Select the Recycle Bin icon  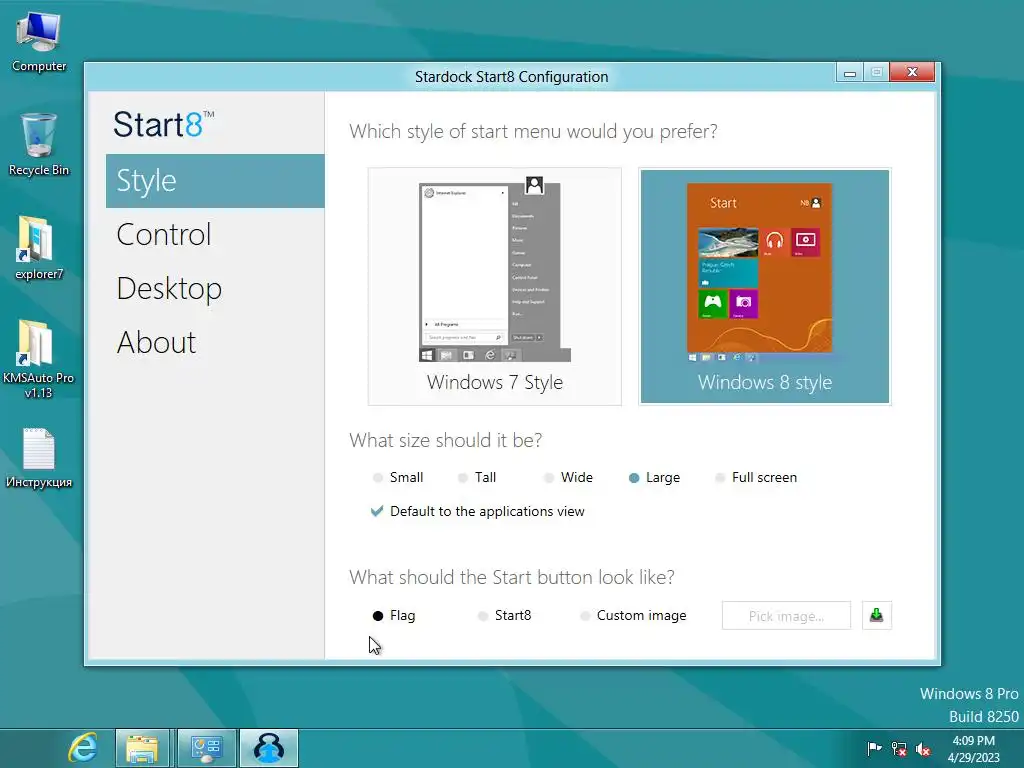coord(39,144)
